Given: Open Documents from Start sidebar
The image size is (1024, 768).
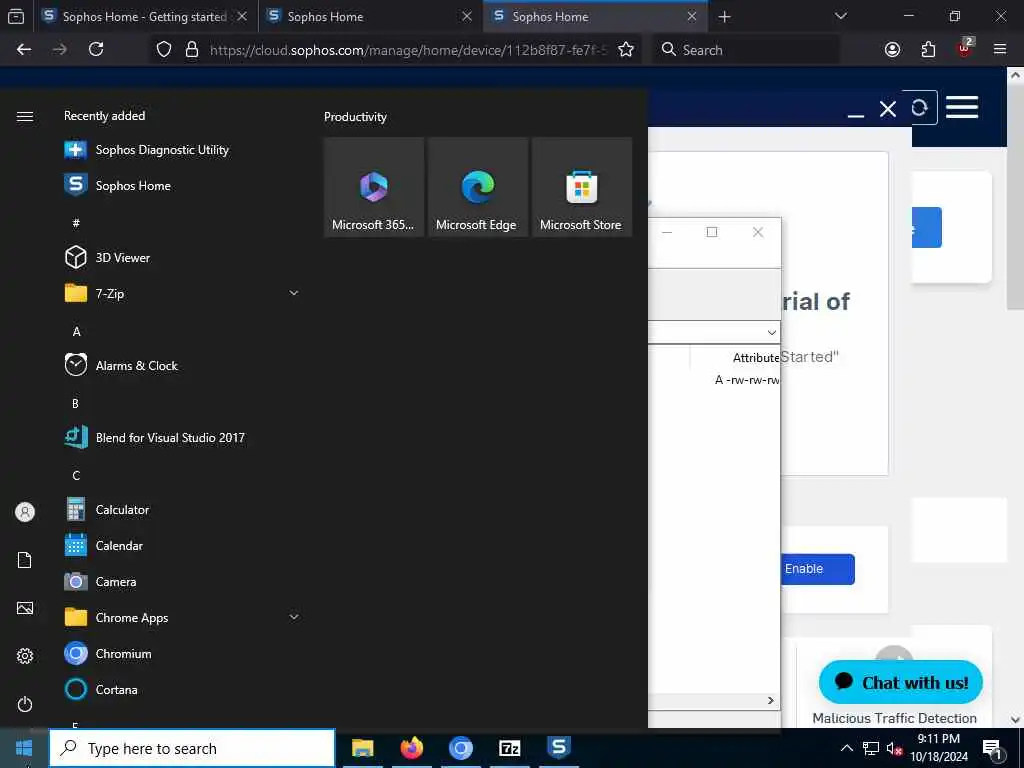Looking at the screenshot, I should (25, 560).
